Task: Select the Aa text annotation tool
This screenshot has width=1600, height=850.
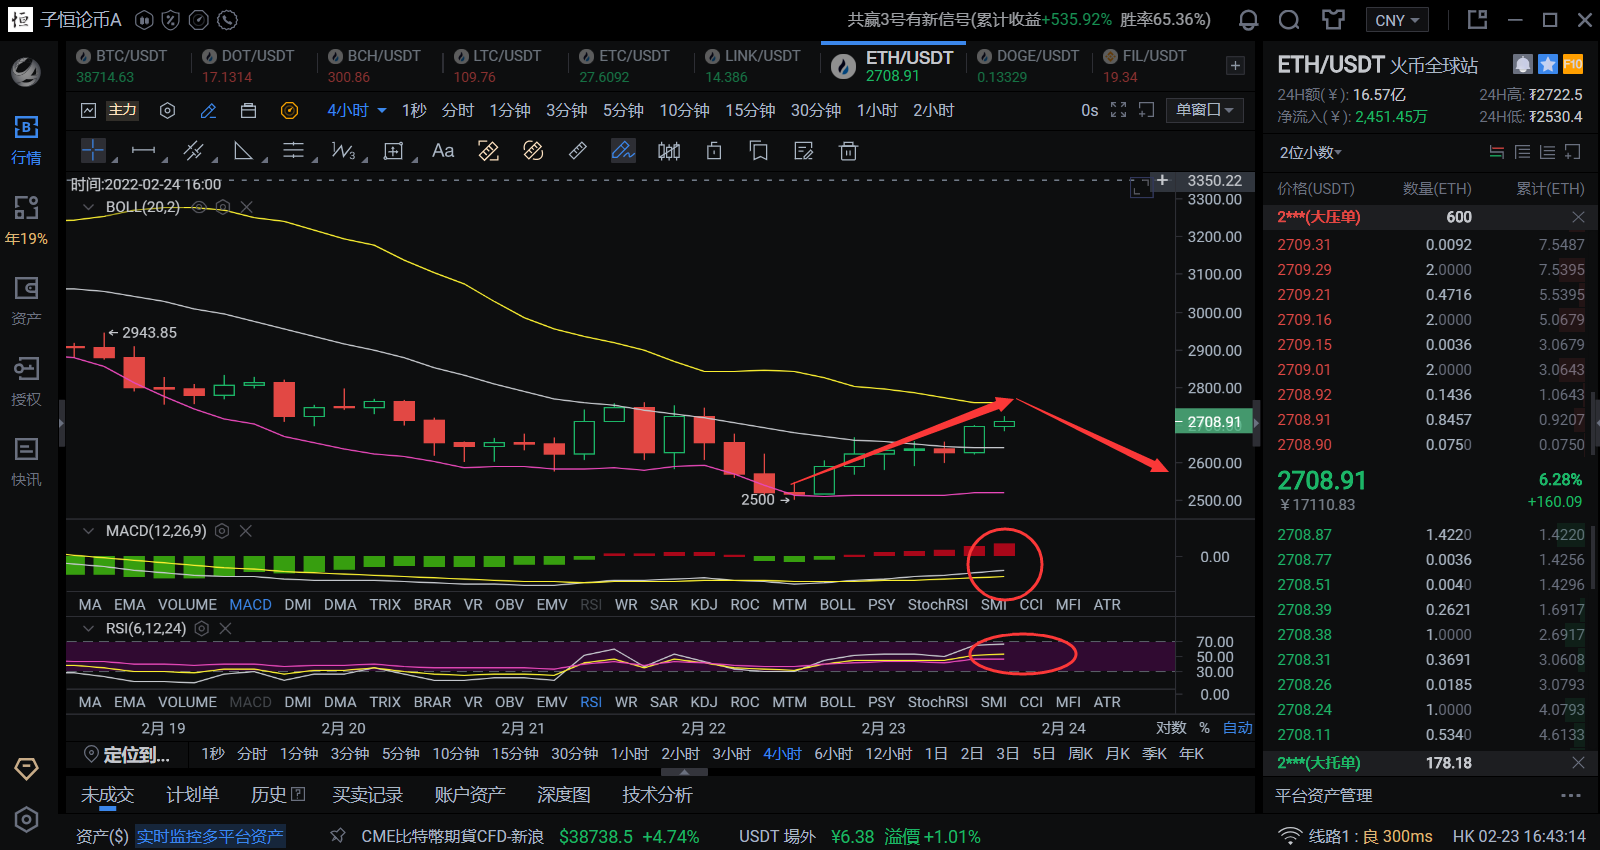Action: click(443, 151)
